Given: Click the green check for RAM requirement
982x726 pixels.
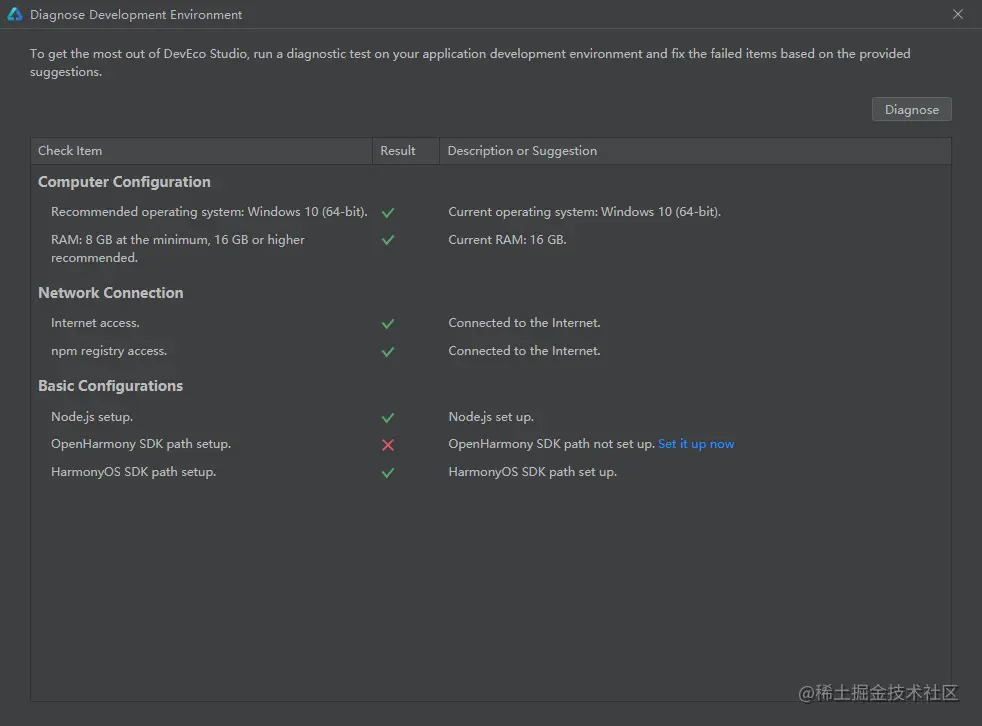Looking at the screenshot, I should [x=388, y=240].
